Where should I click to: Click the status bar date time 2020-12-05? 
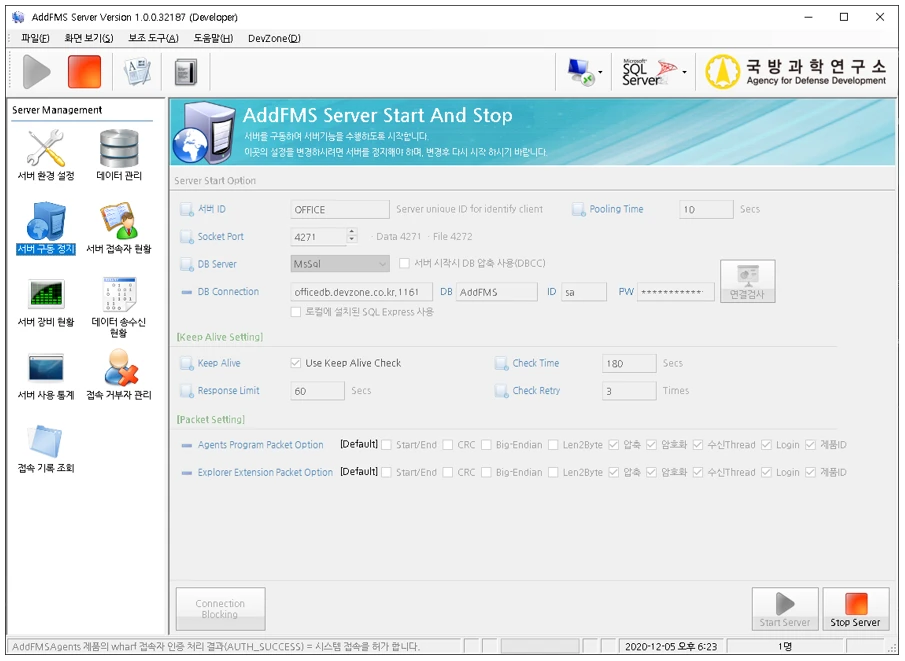tap(671, 646)
